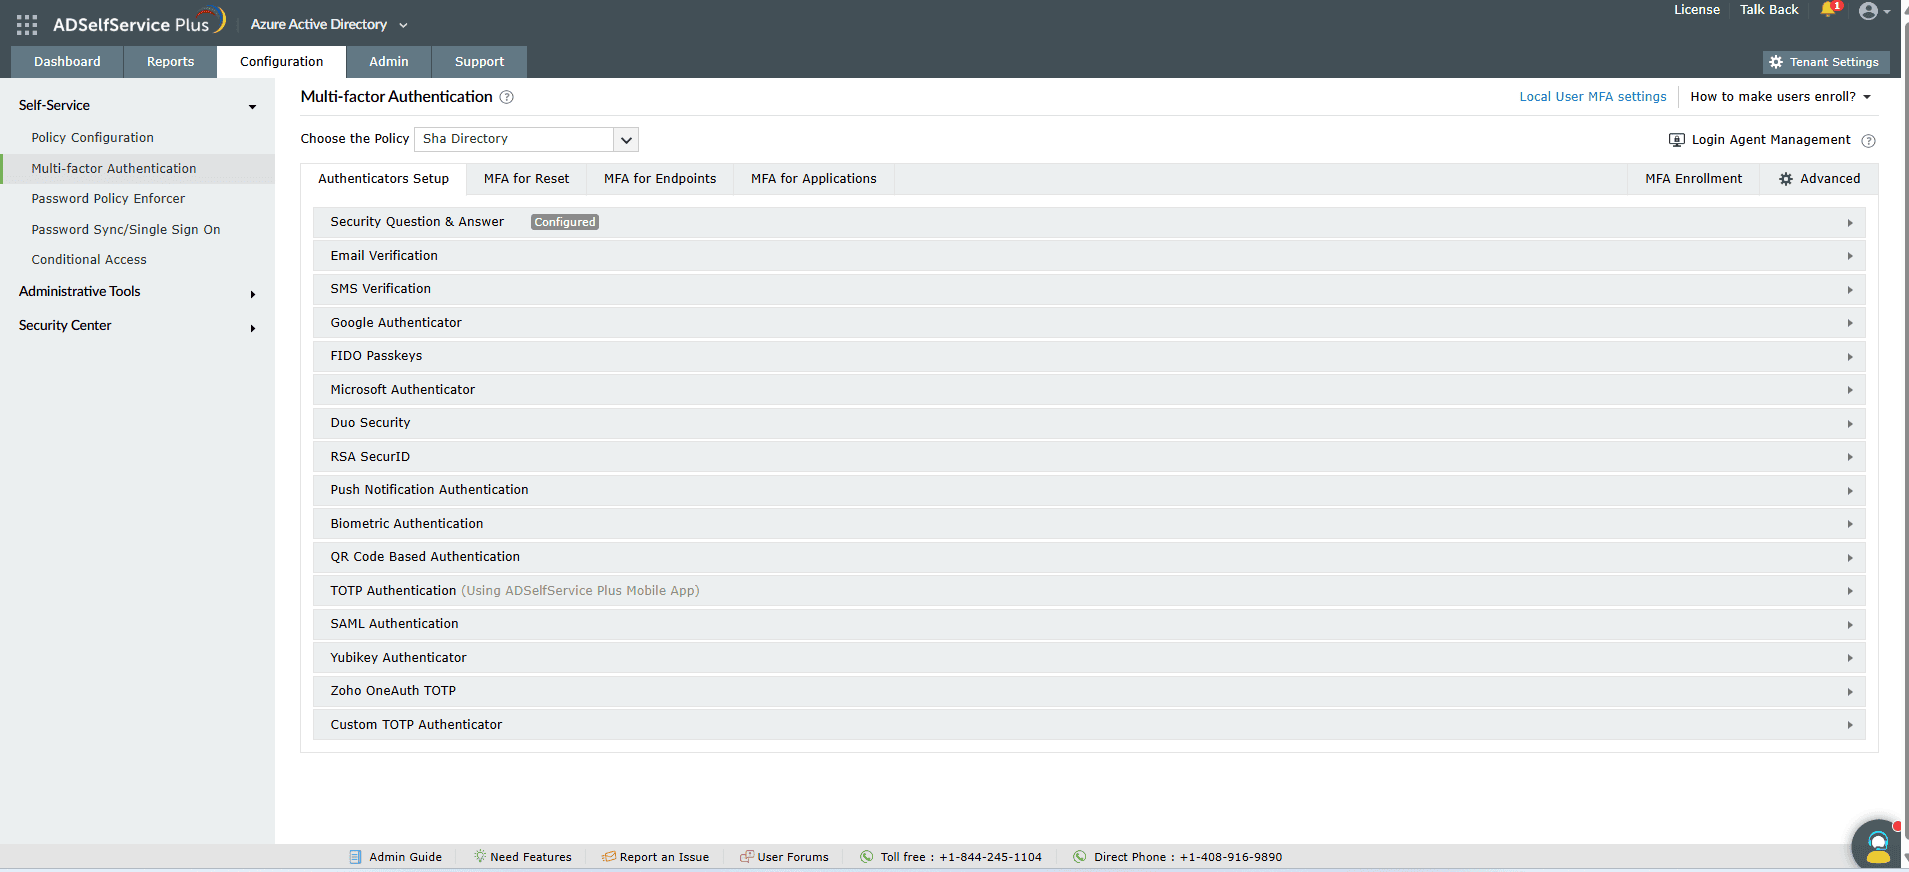The width and height of the screenshot is (1909, 872).
Task: Click the Tenant Settings gear button
Action: 1826,62
